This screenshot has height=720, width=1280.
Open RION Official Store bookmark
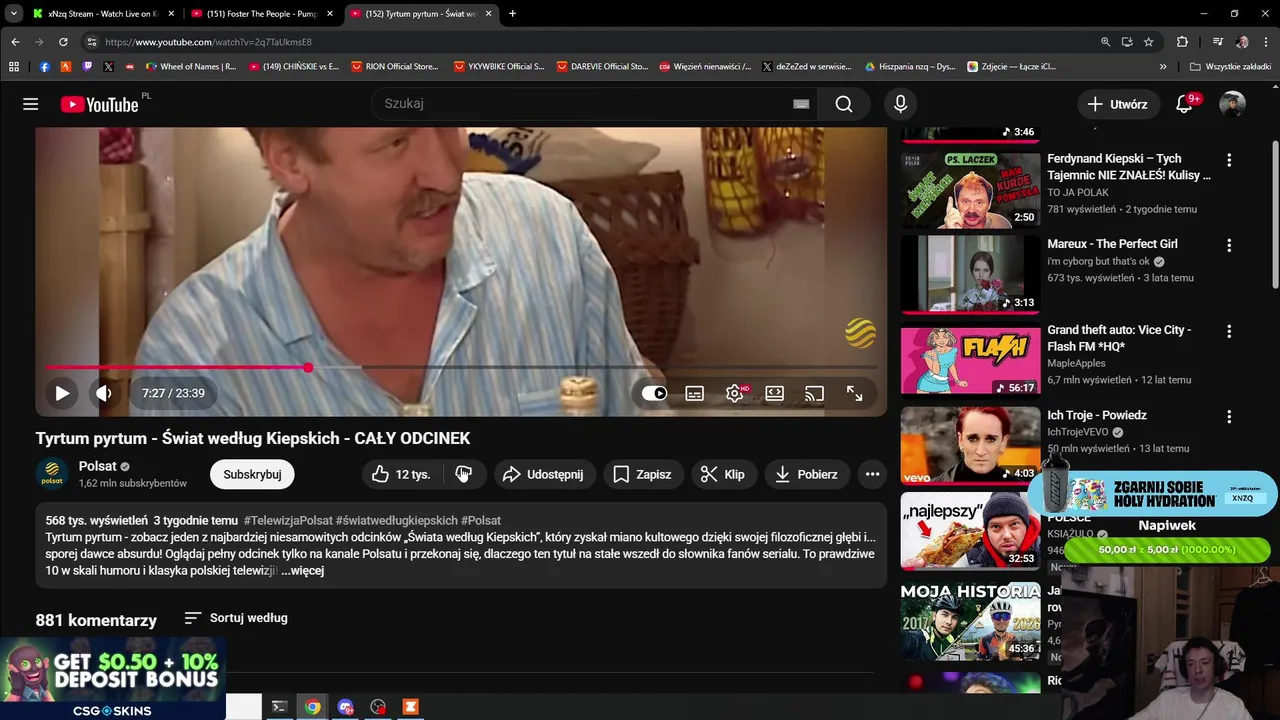coord(395,66)
